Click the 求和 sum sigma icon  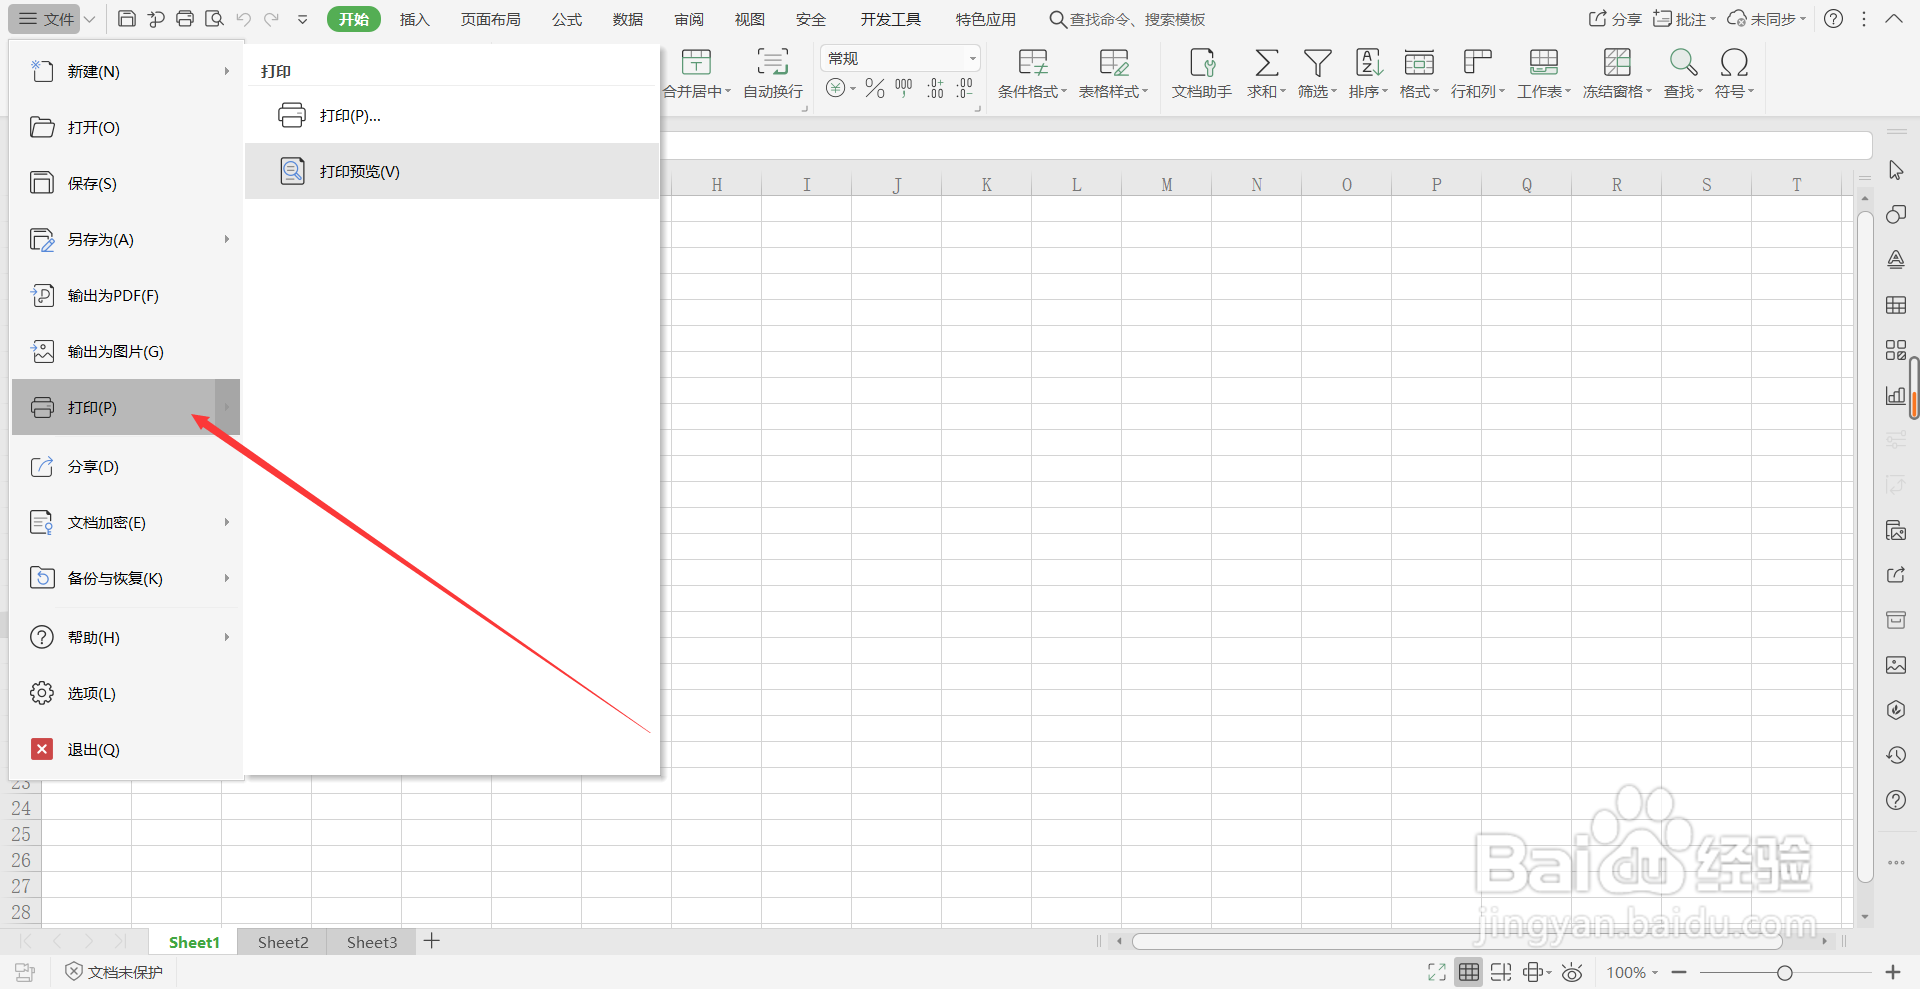click(1266, 63)
